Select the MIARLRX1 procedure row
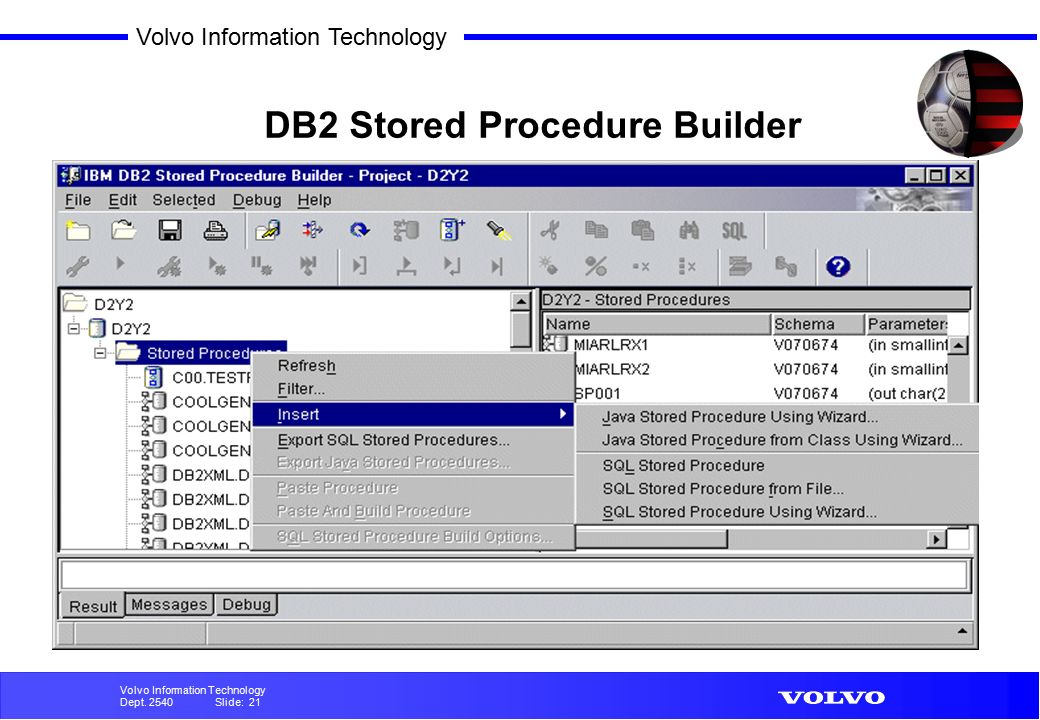The width and height of the screenshot is (1040, 720). pos(746,345)
